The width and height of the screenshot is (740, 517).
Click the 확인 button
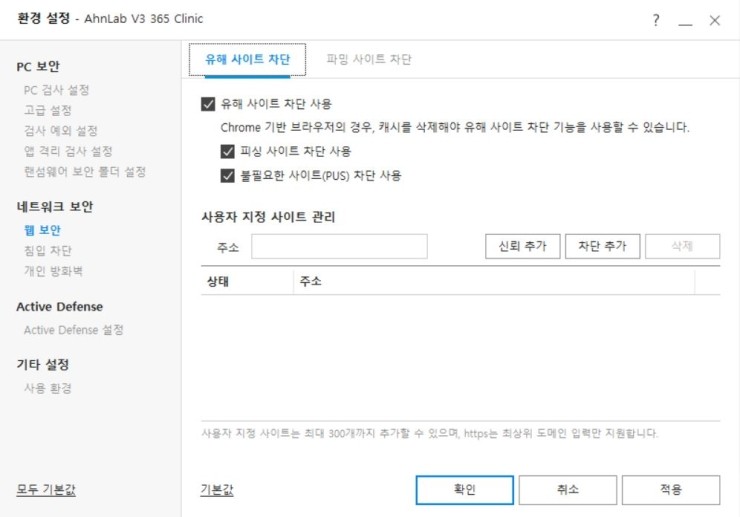pos(464,490)
